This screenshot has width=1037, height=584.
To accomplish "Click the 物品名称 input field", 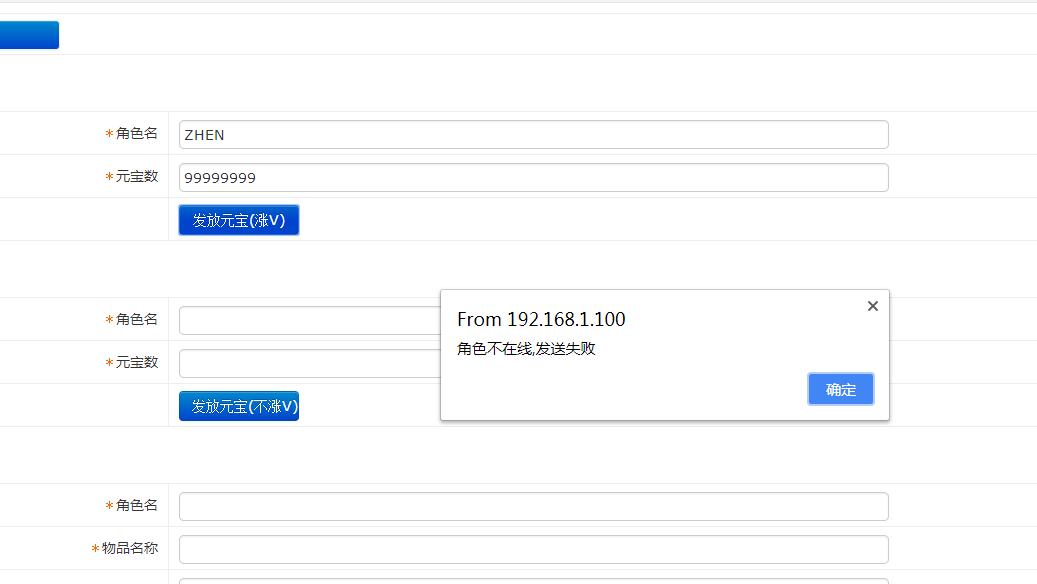I will (533, 549).
